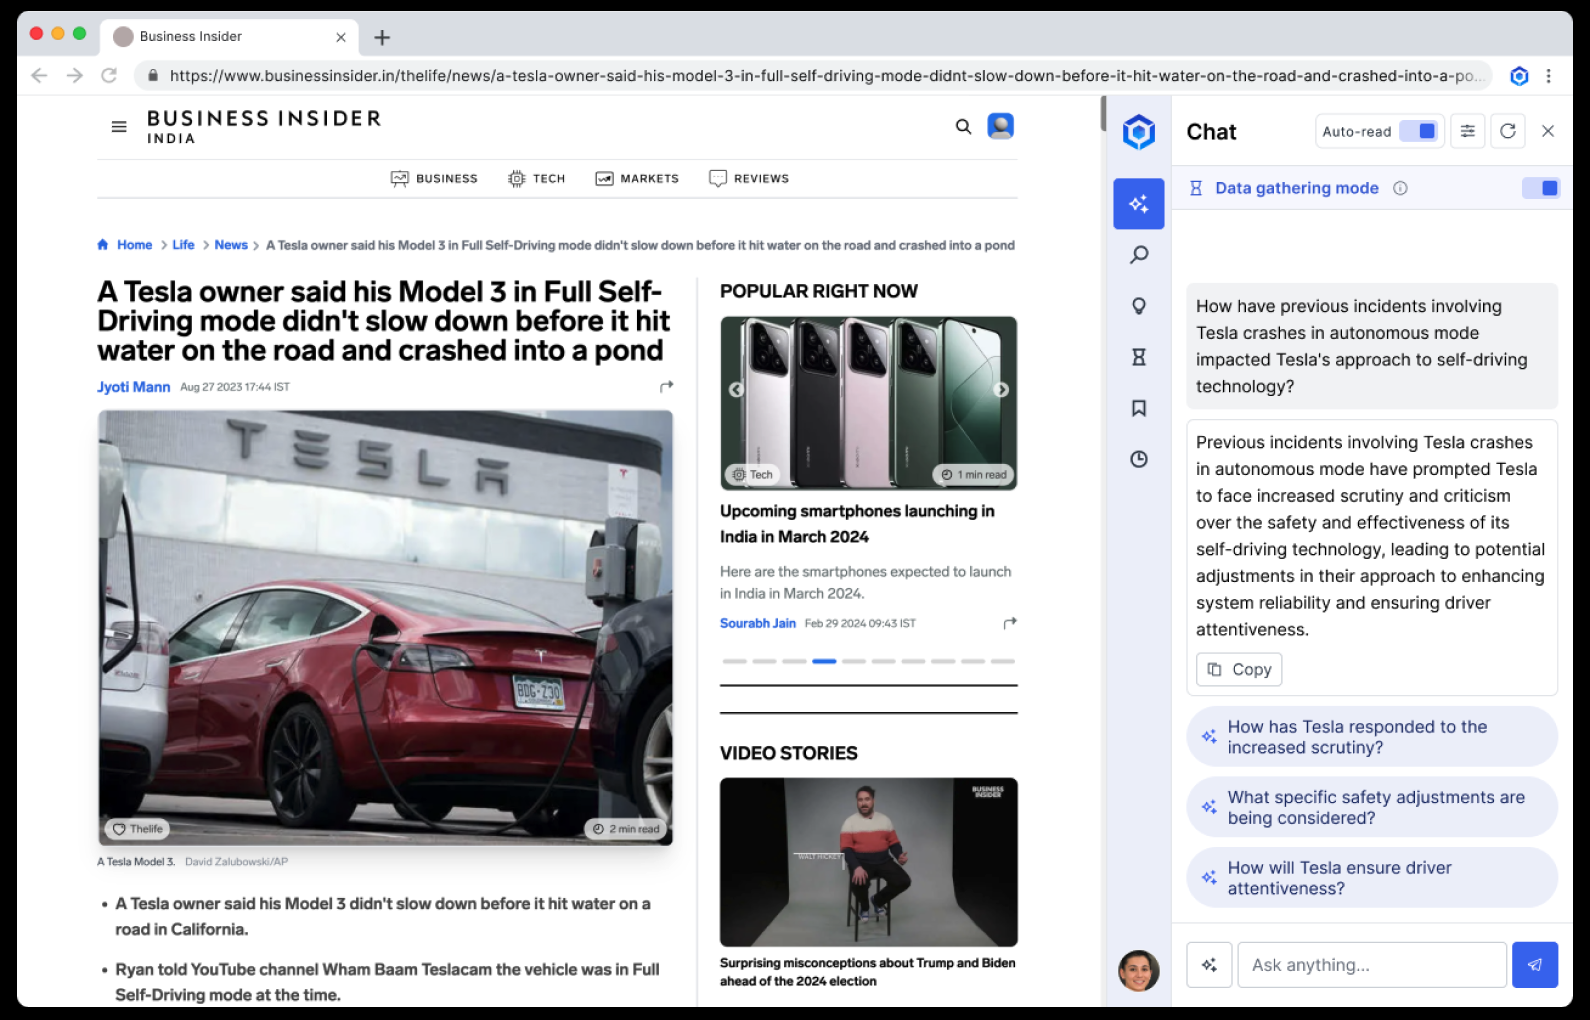
Task: Open a new browser tab
Action: click(x=382, y=38)
